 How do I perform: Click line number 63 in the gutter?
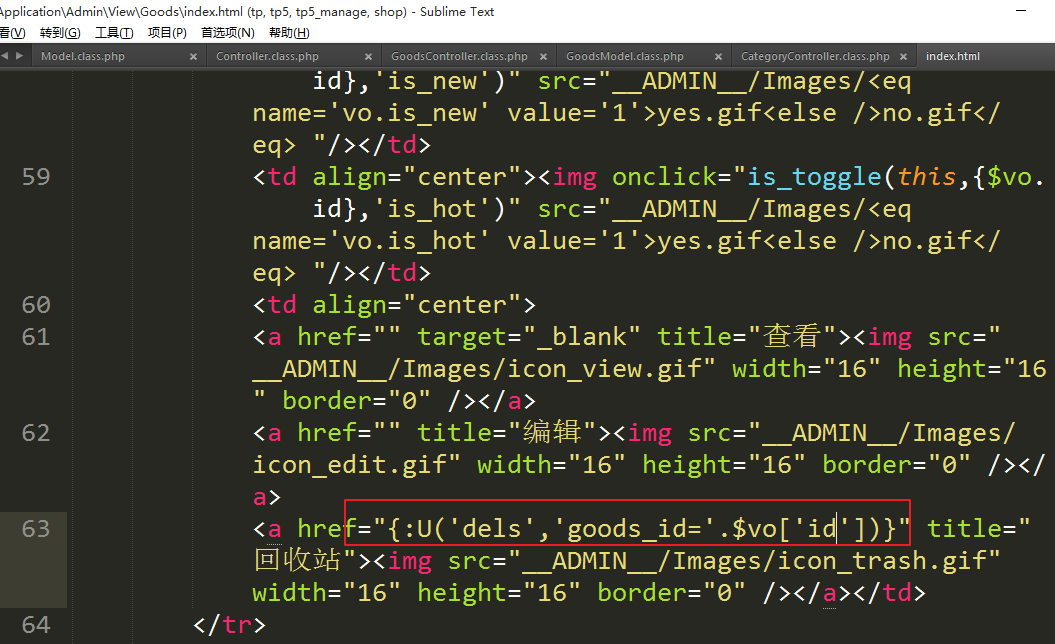[36, 529]
